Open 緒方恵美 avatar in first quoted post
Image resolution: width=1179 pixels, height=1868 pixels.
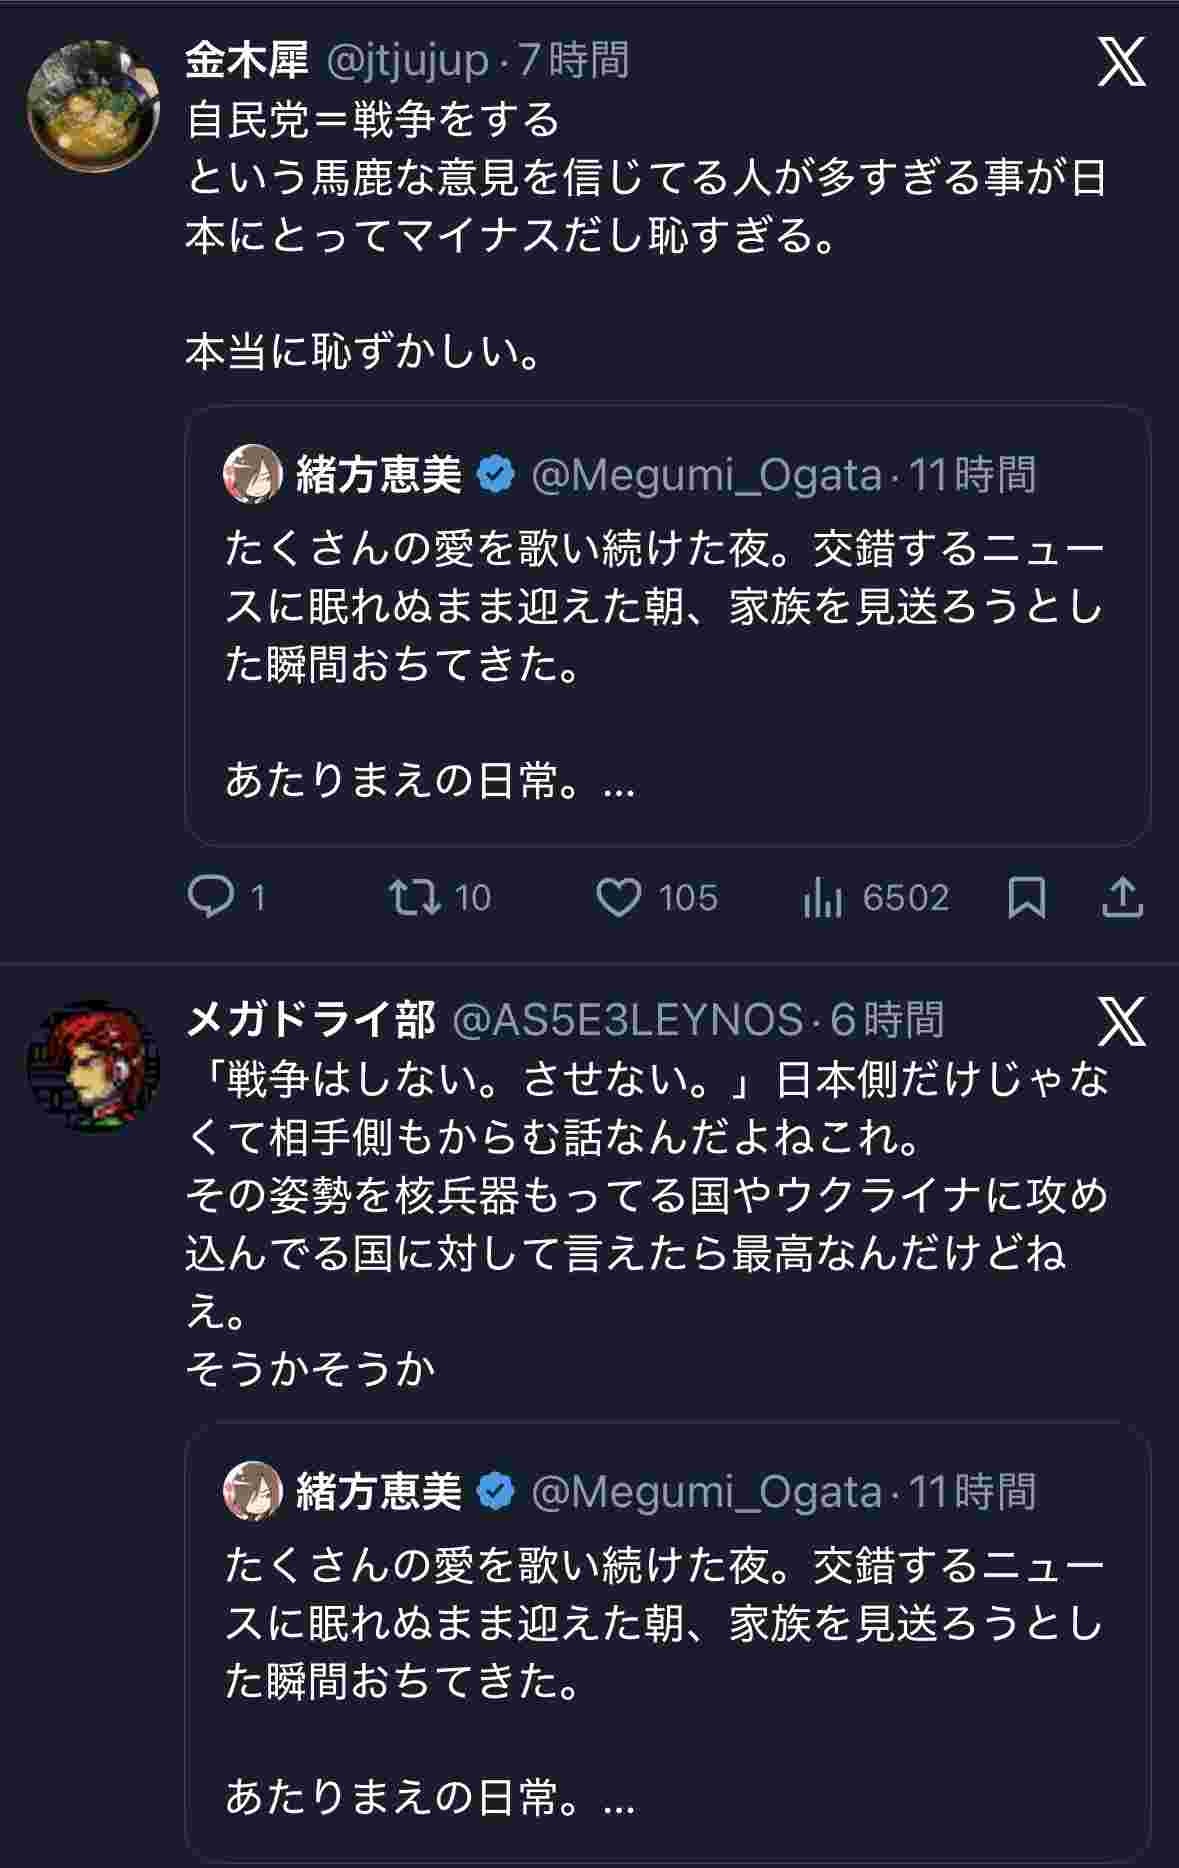252,474
